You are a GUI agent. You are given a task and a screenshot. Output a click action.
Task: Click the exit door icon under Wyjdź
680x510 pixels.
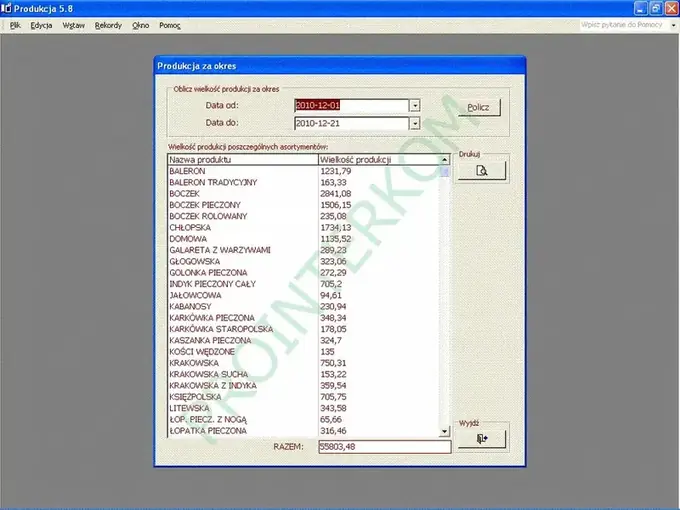(482, 438)
